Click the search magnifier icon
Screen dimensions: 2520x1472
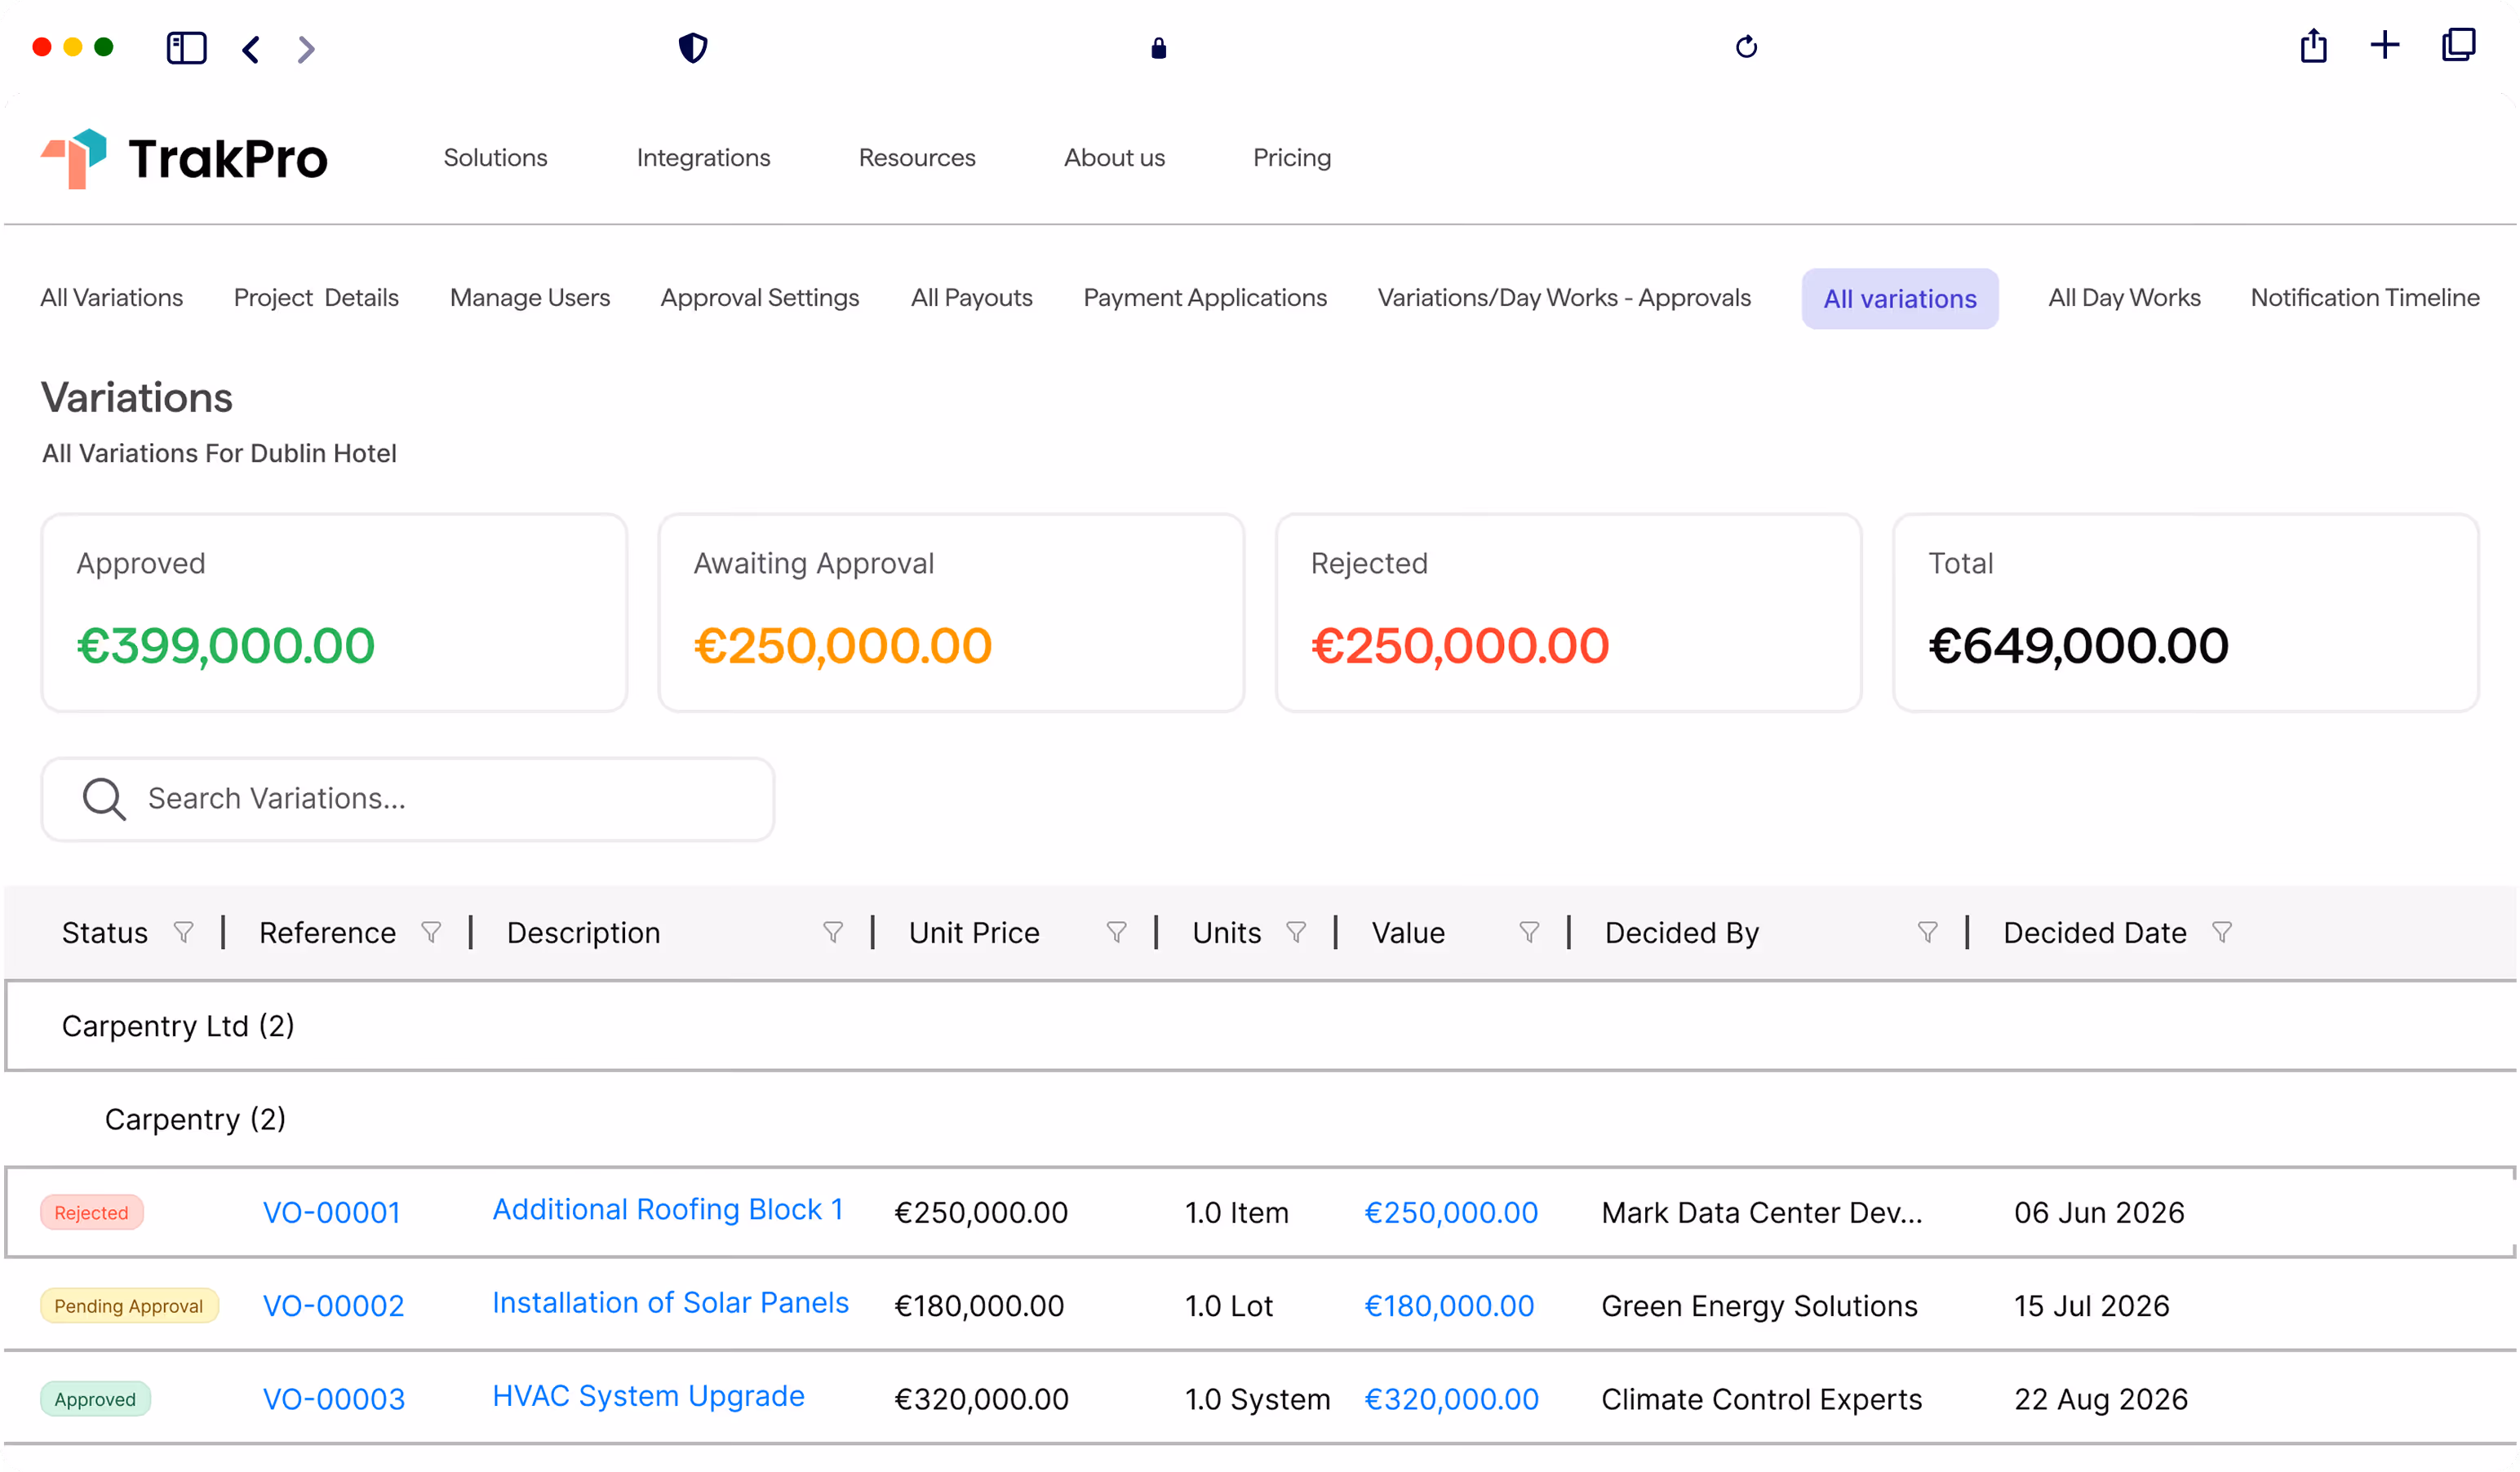point(104,799)
